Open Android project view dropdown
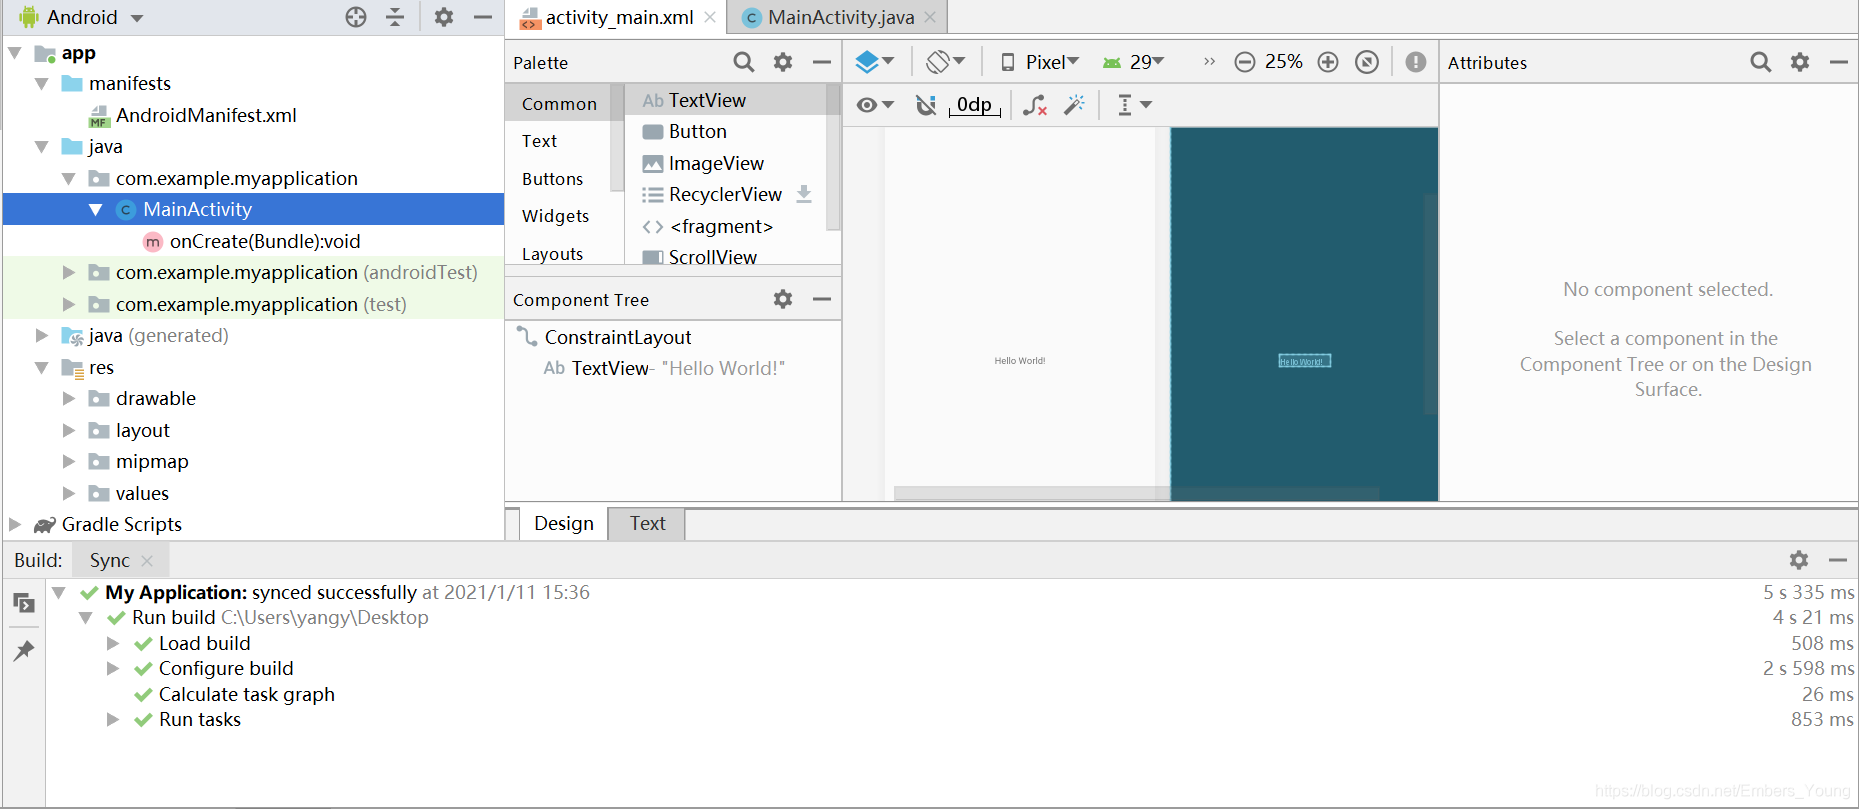1859x809 pixels. [82, 17]
